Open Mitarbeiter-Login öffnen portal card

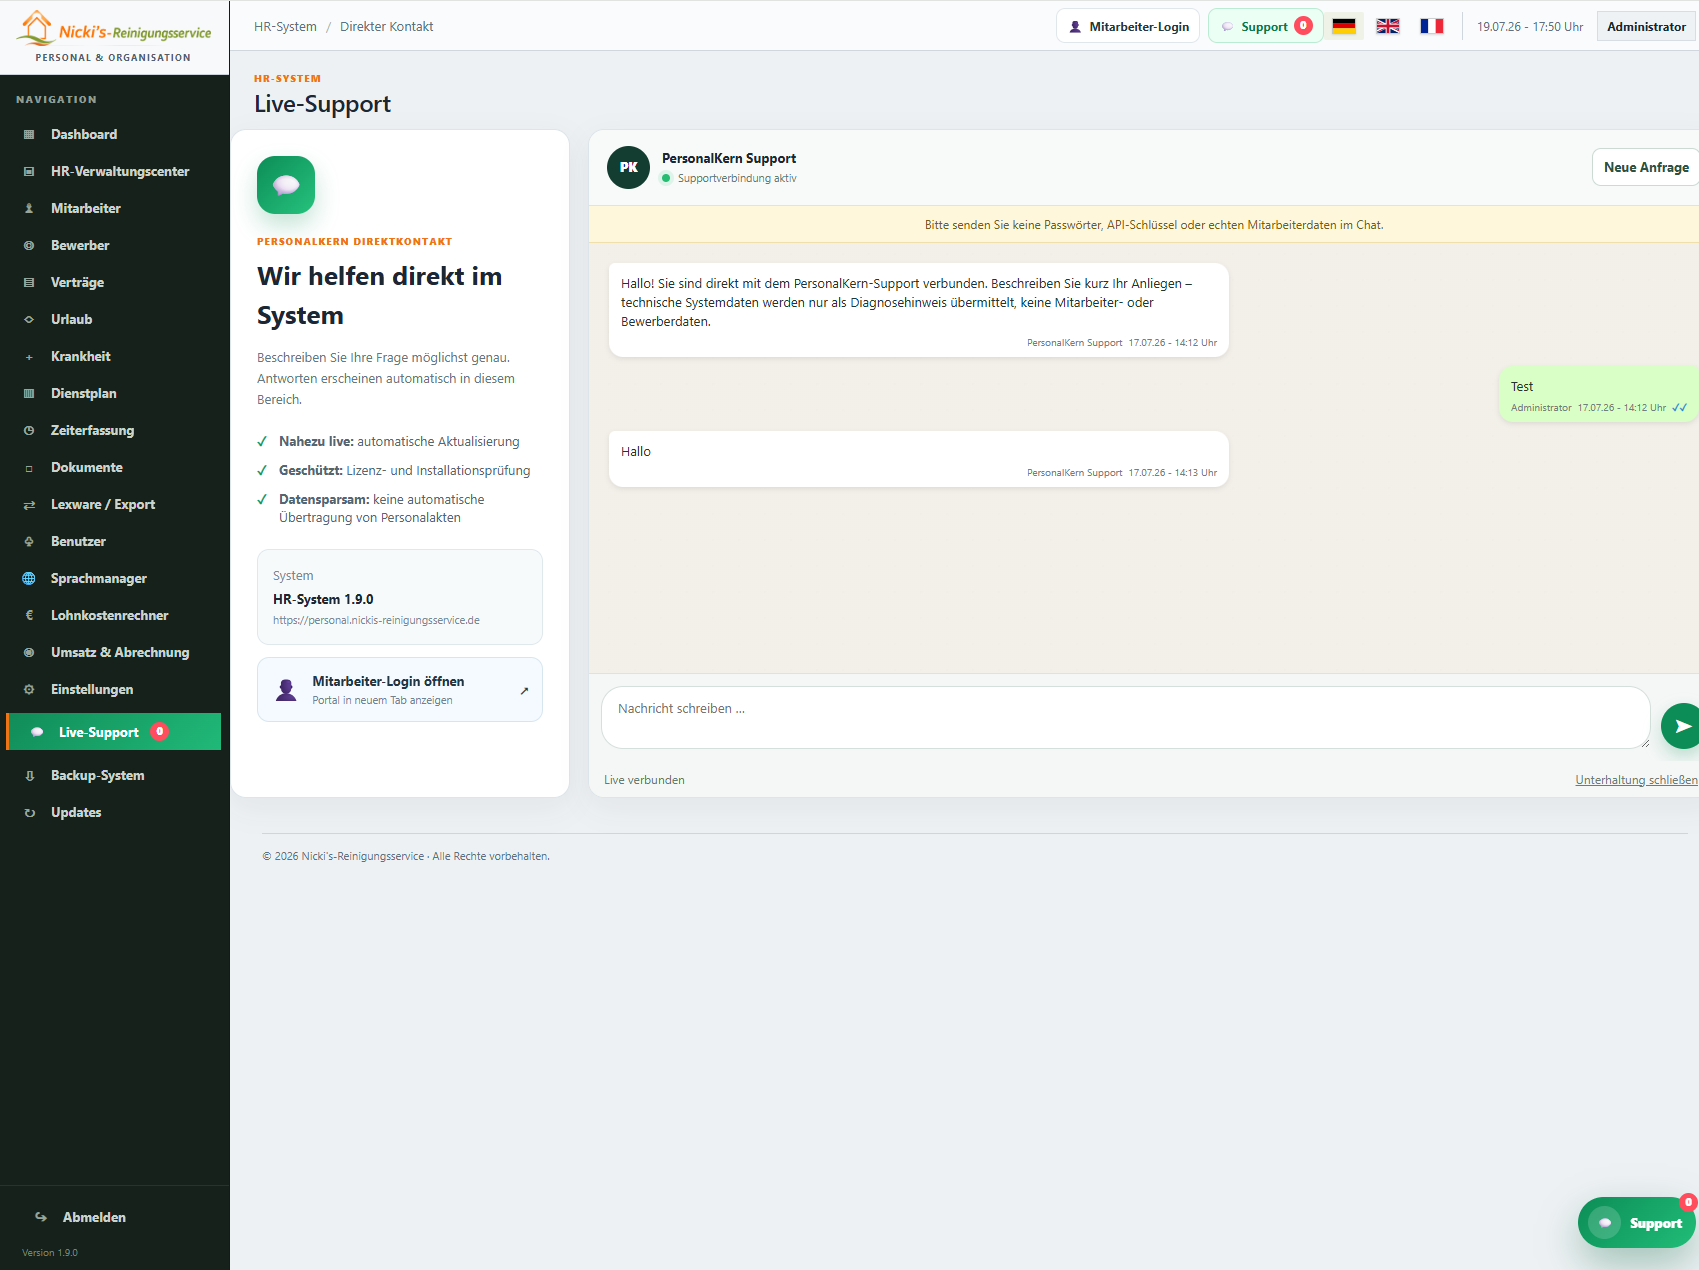[x=400, y=689]
